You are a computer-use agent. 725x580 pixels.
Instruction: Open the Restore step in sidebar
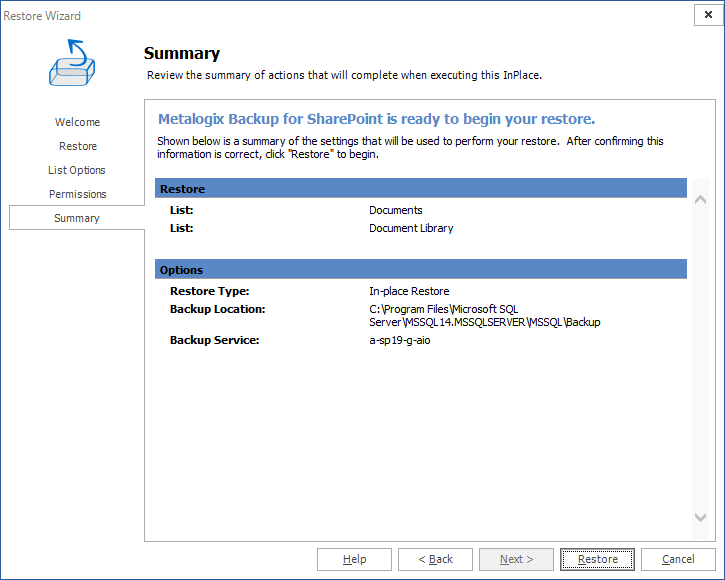pos(77,146)
